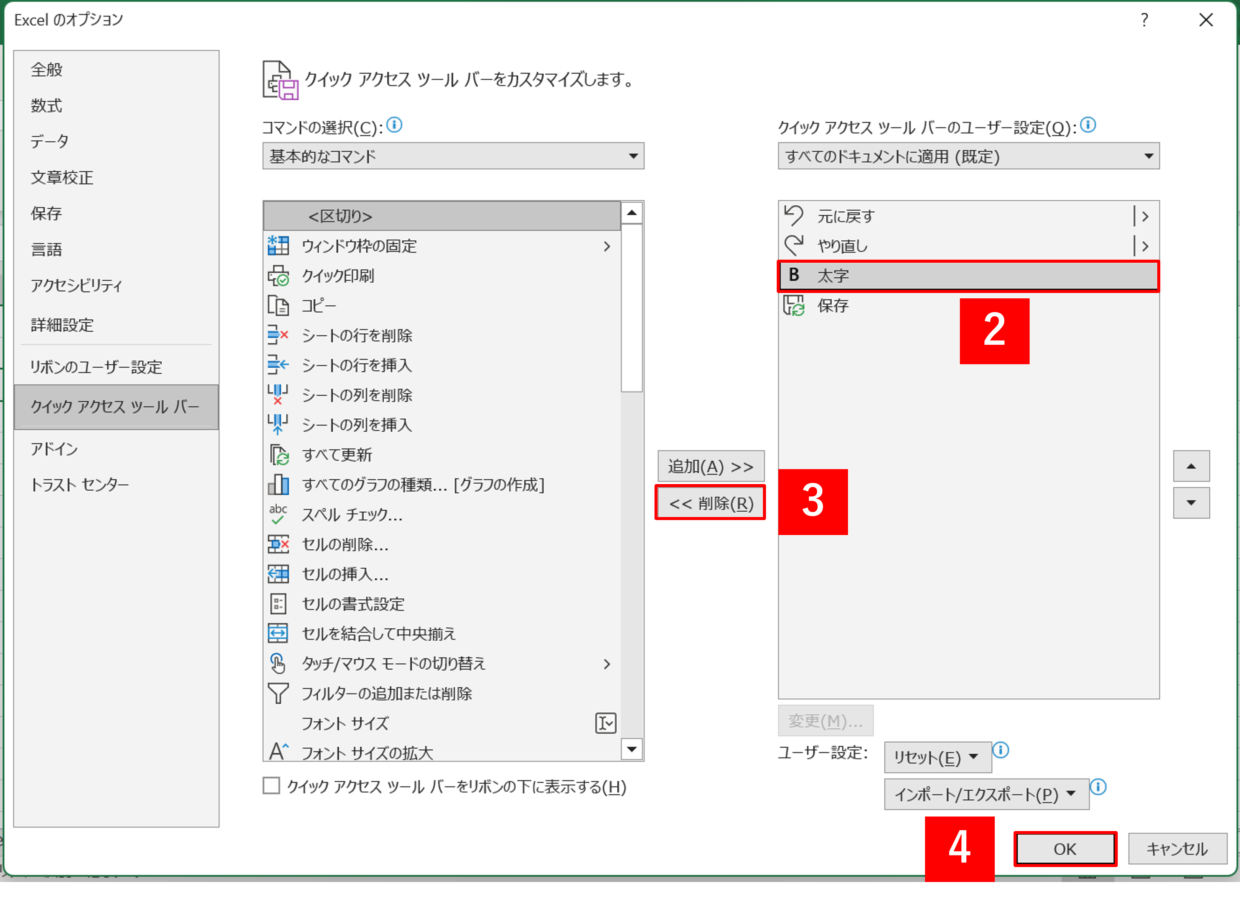Image resolution: width=1240 pixels, height=900 pixels.
Task: Open the リセット(E) dropdown button
Action: pyautogui.click(x=938, y=757)
